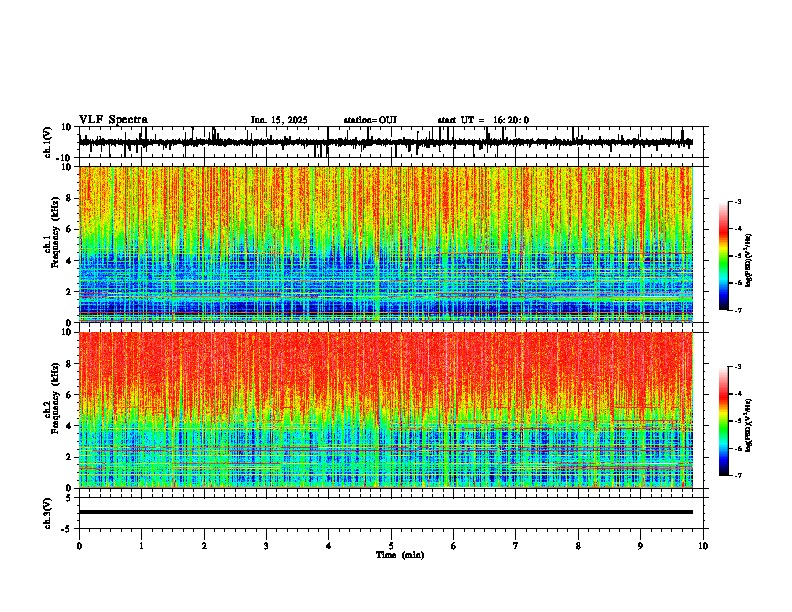Click the ch.2 color bar log(PSD) label
Image resolution: width=792 pixels, height=612 pixels.
click(749, 425)
